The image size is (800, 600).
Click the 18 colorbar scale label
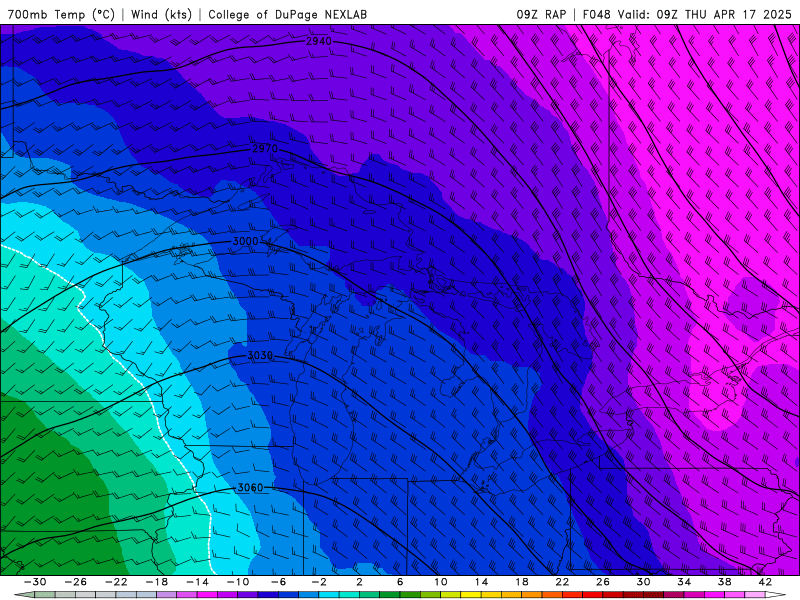coord(521,582)
